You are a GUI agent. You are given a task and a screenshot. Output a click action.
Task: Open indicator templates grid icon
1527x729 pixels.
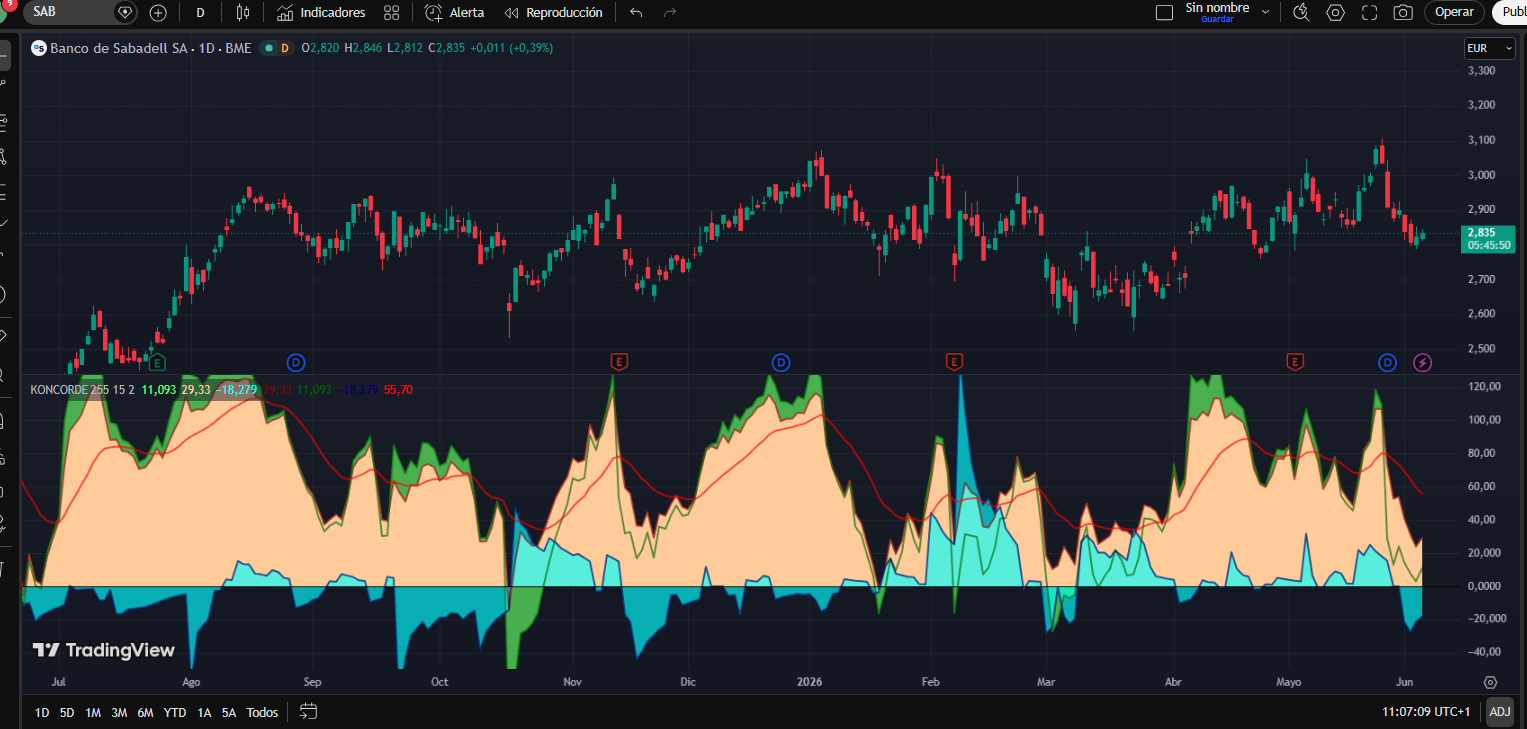(391, 13)
